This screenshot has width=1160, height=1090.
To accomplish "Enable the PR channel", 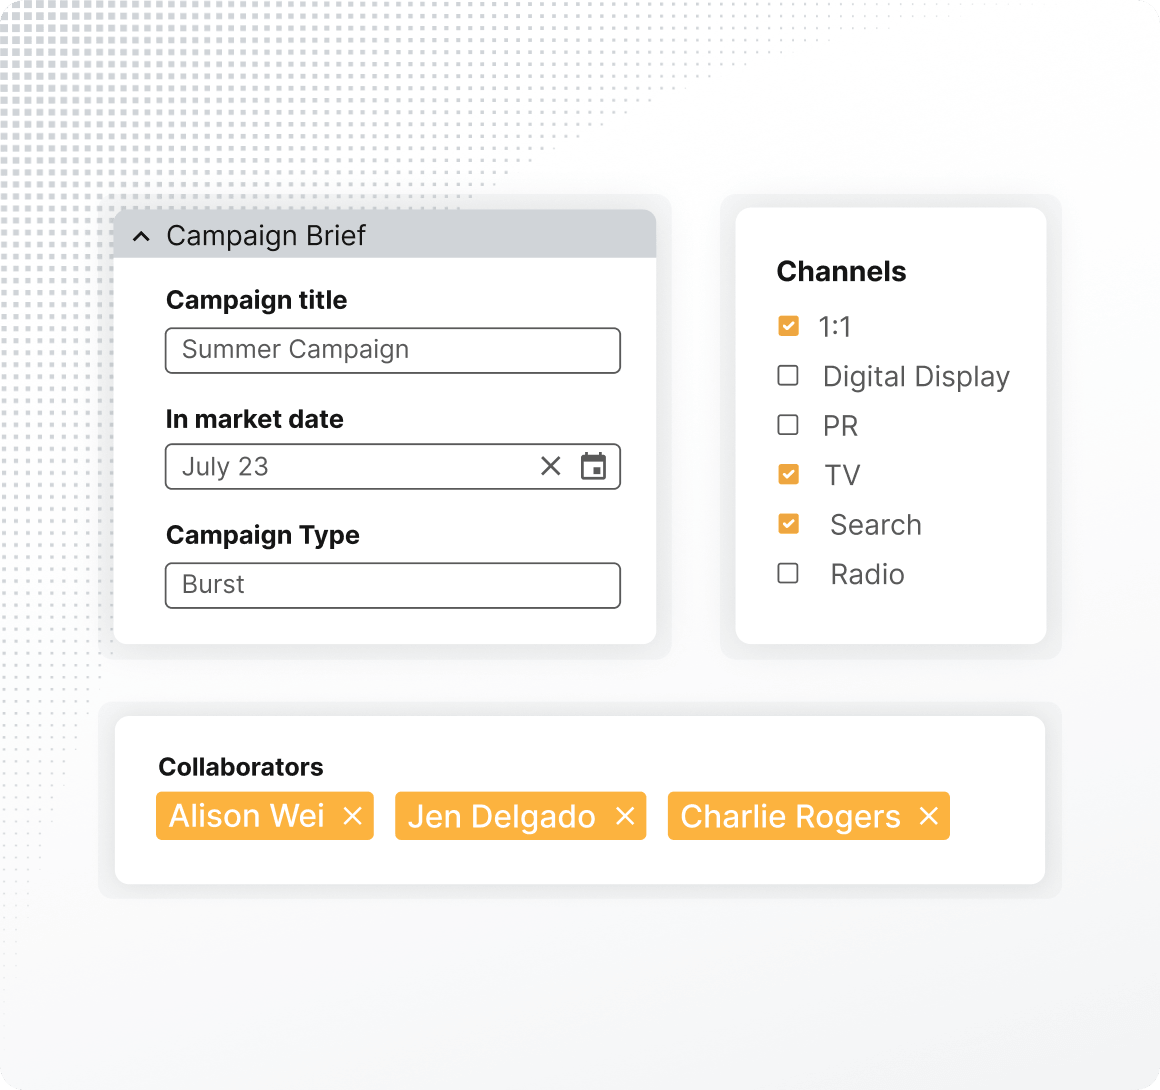I will click(x=788, y=425).
